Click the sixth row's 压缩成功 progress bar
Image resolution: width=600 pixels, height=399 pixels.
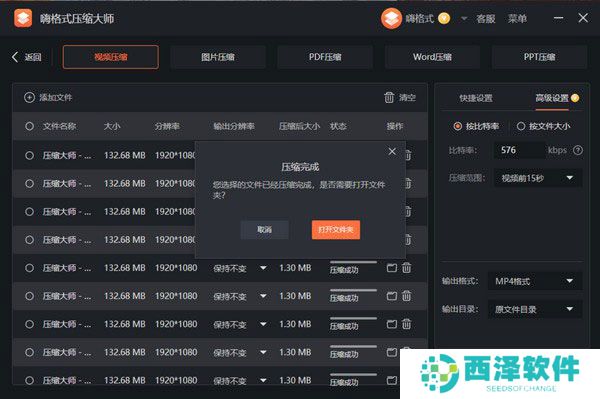pos(353,290)
